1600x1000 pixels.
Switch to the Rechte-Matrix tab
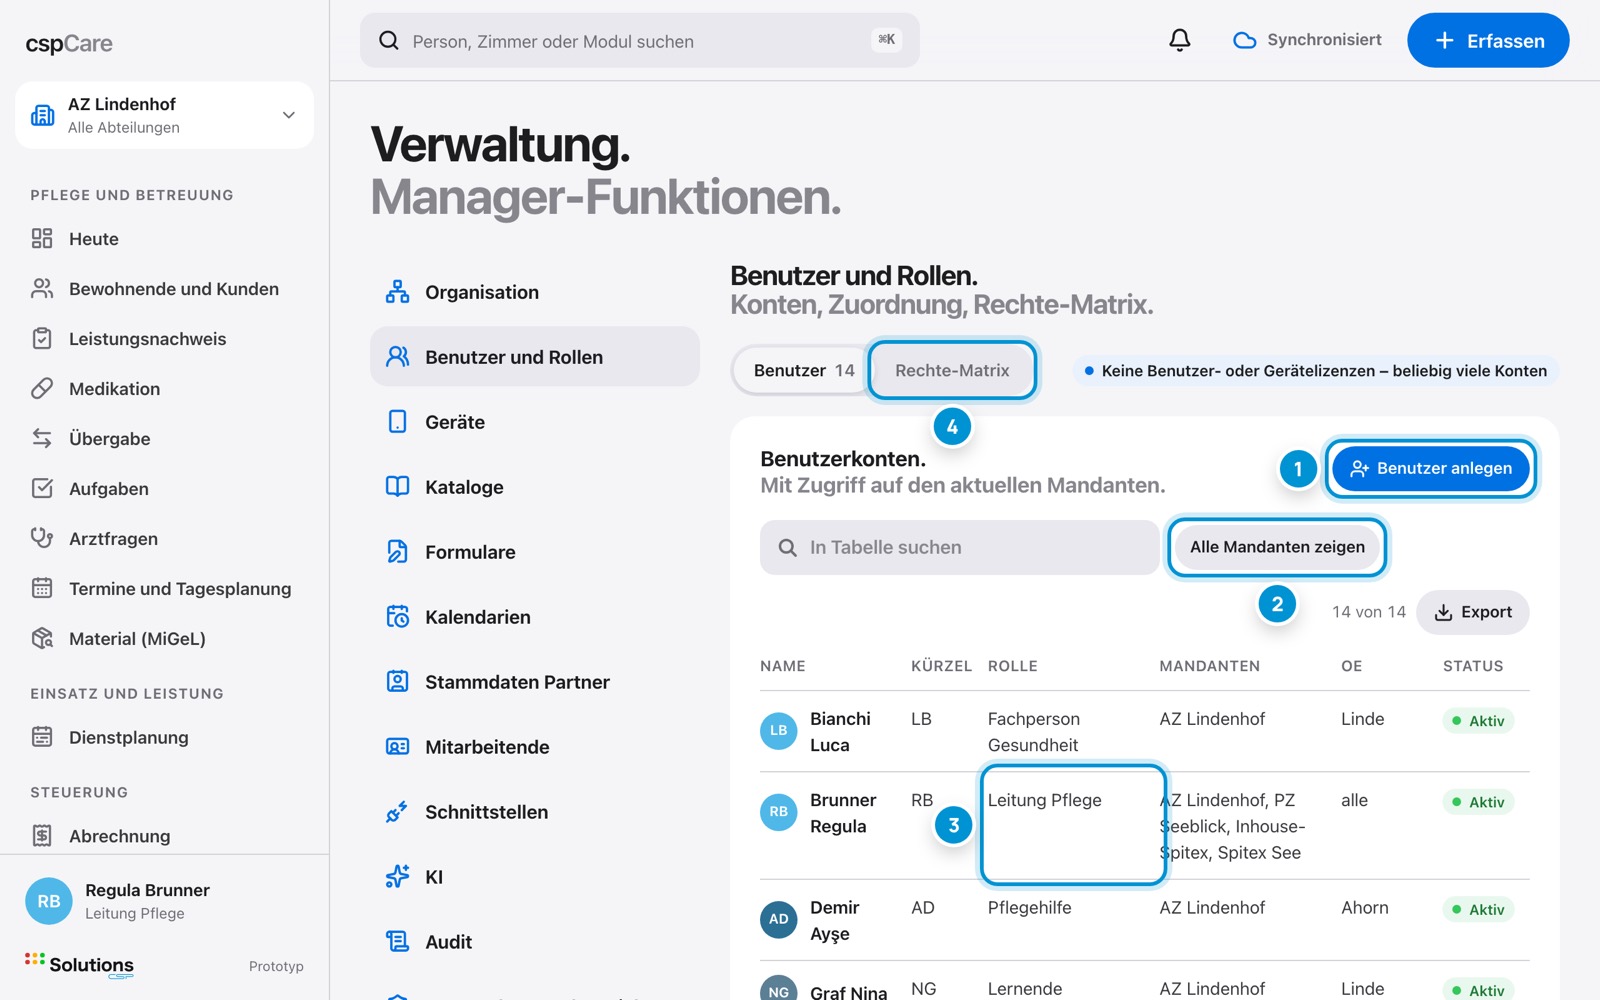click(952, 370)
